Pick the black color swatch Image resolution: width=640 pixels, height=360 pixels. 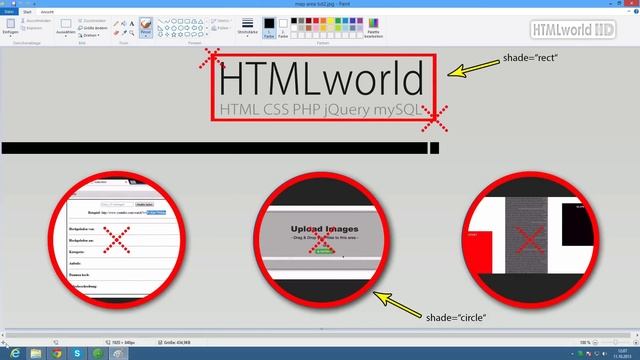coord(294,21)
